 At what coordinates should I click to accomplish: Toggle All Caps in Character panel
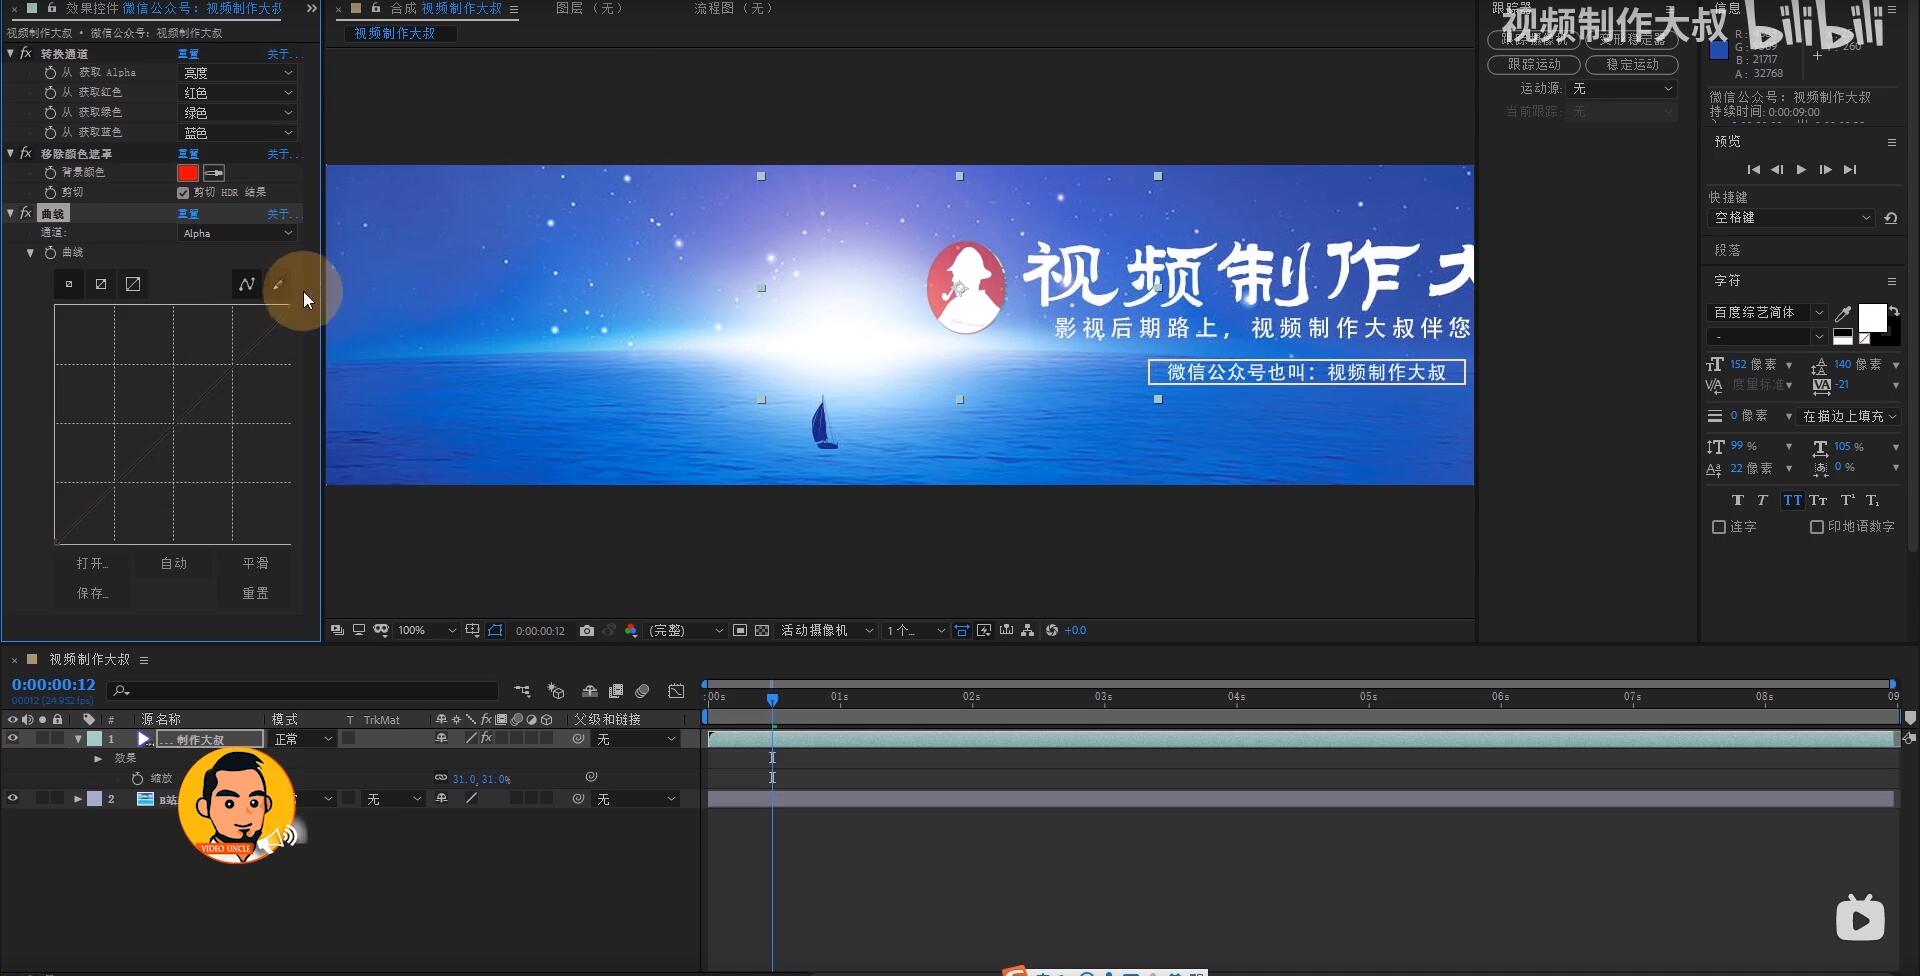(1792, 500)
